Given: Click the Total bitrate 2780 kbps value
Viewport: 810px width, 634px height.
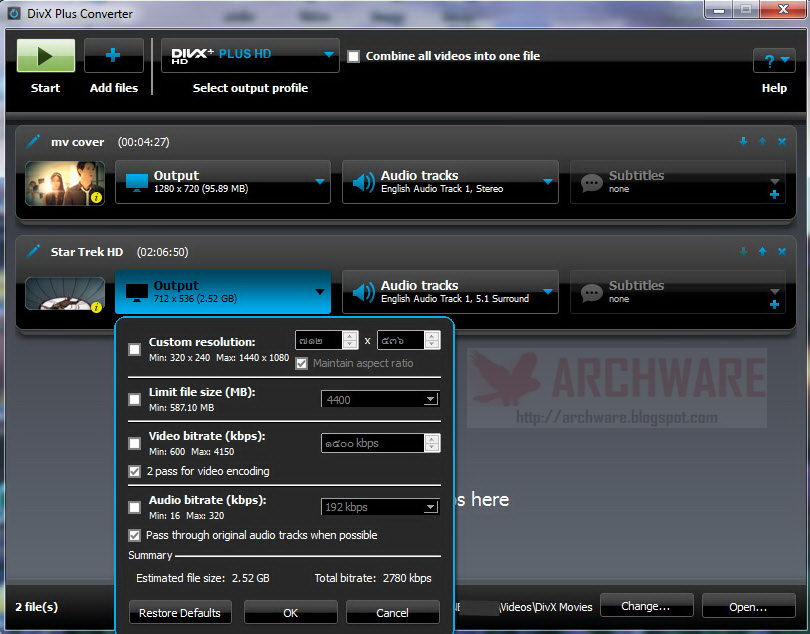Looking at the screenshot, I should tap(407, 578).
